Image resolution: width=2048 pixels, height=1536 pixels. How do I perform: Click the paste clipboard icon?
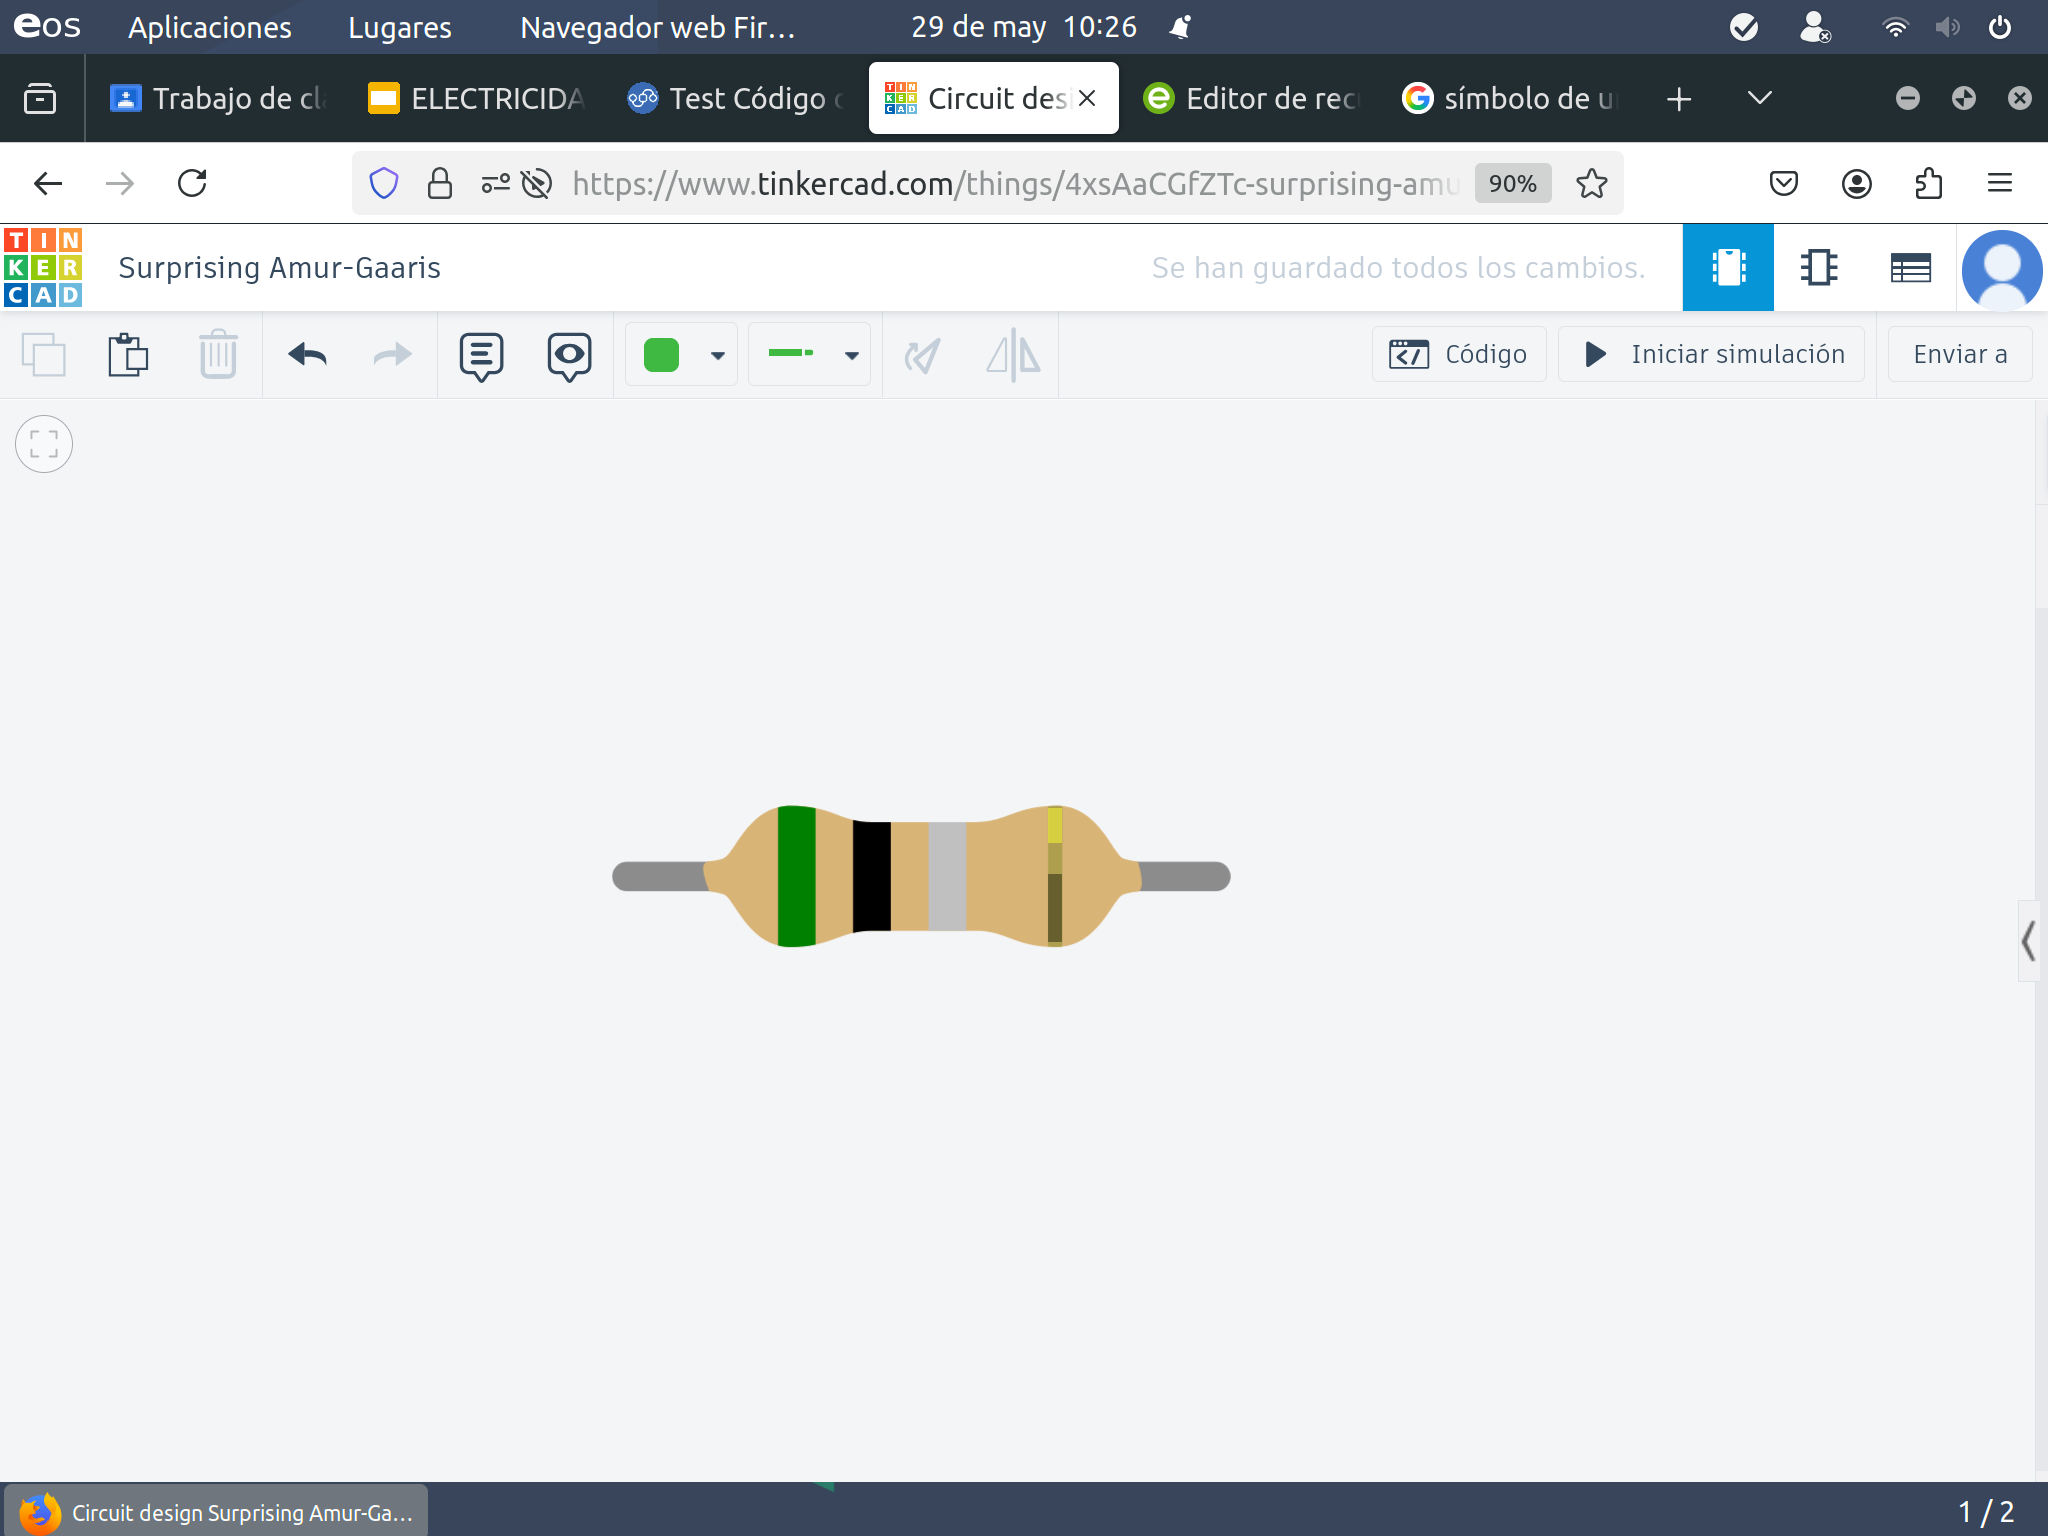tap(128, 354)
